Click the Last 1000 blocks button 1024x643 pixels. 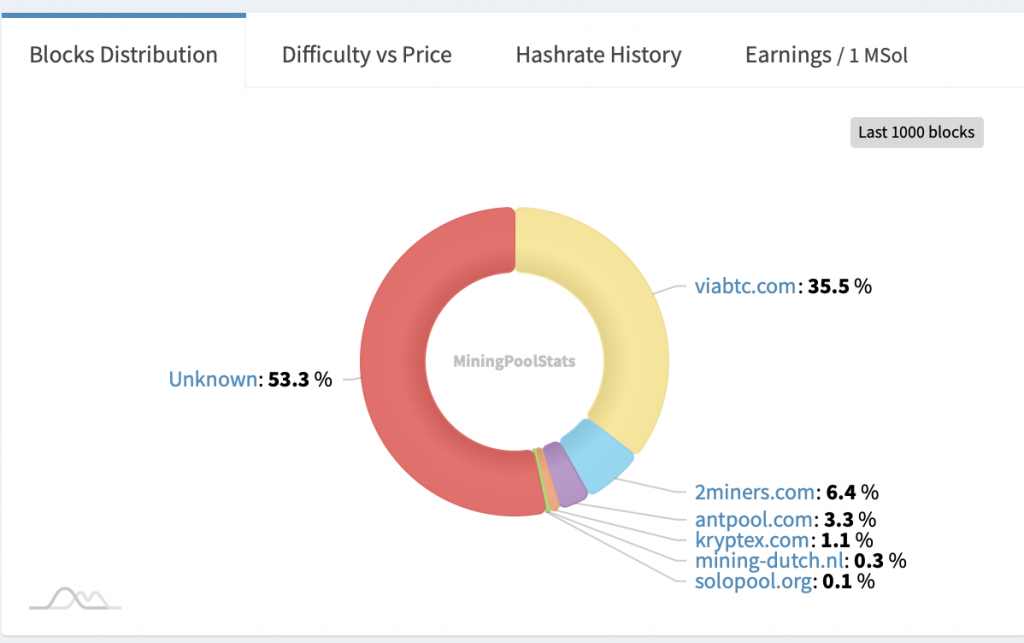click(x=916, y=132)
